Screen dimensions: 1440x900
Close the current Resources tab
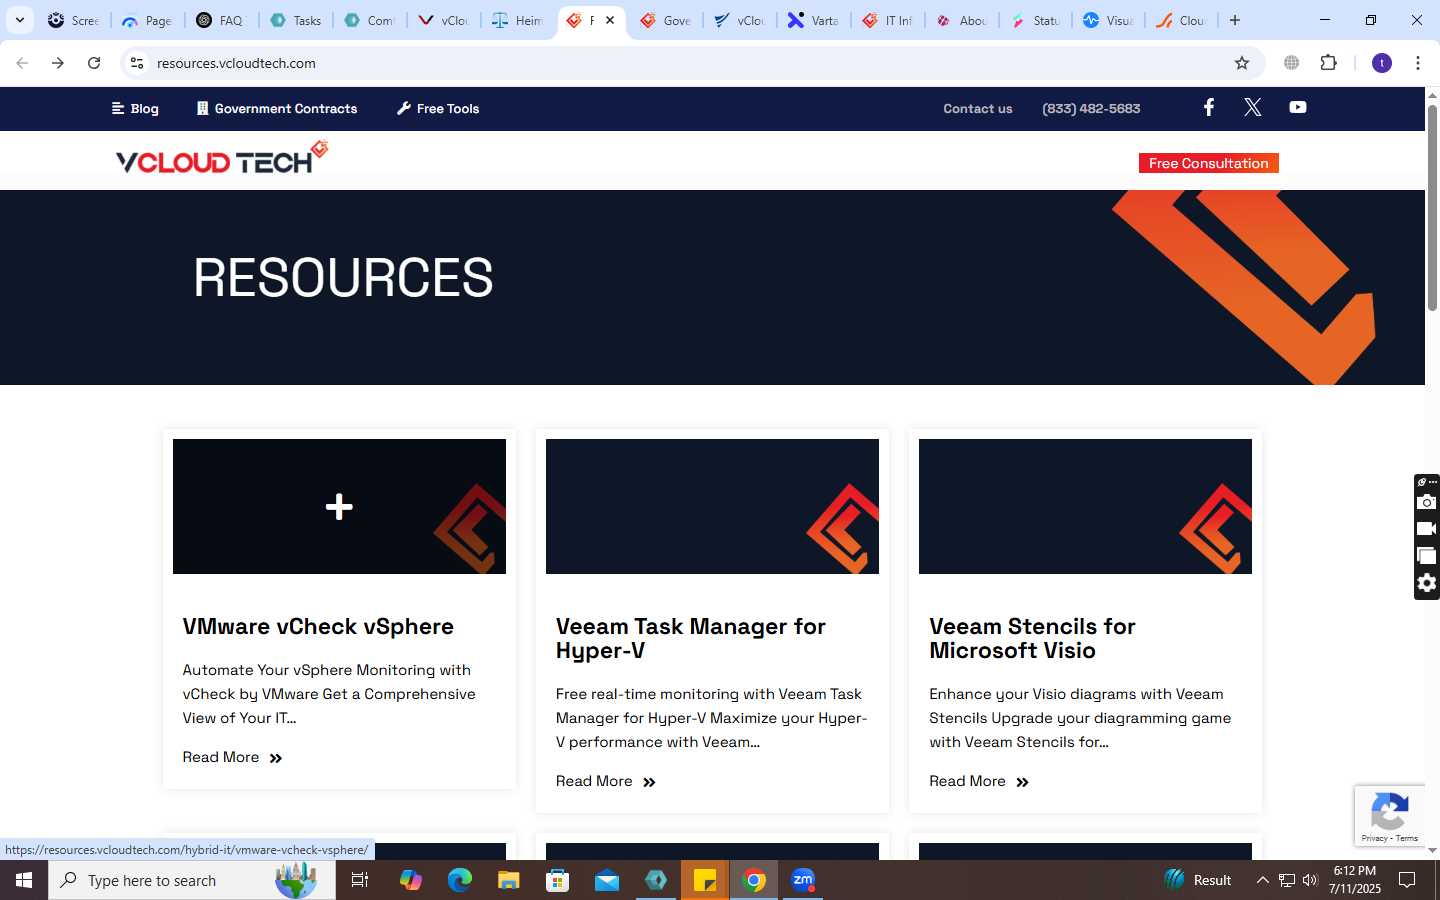tap(610, 20)
